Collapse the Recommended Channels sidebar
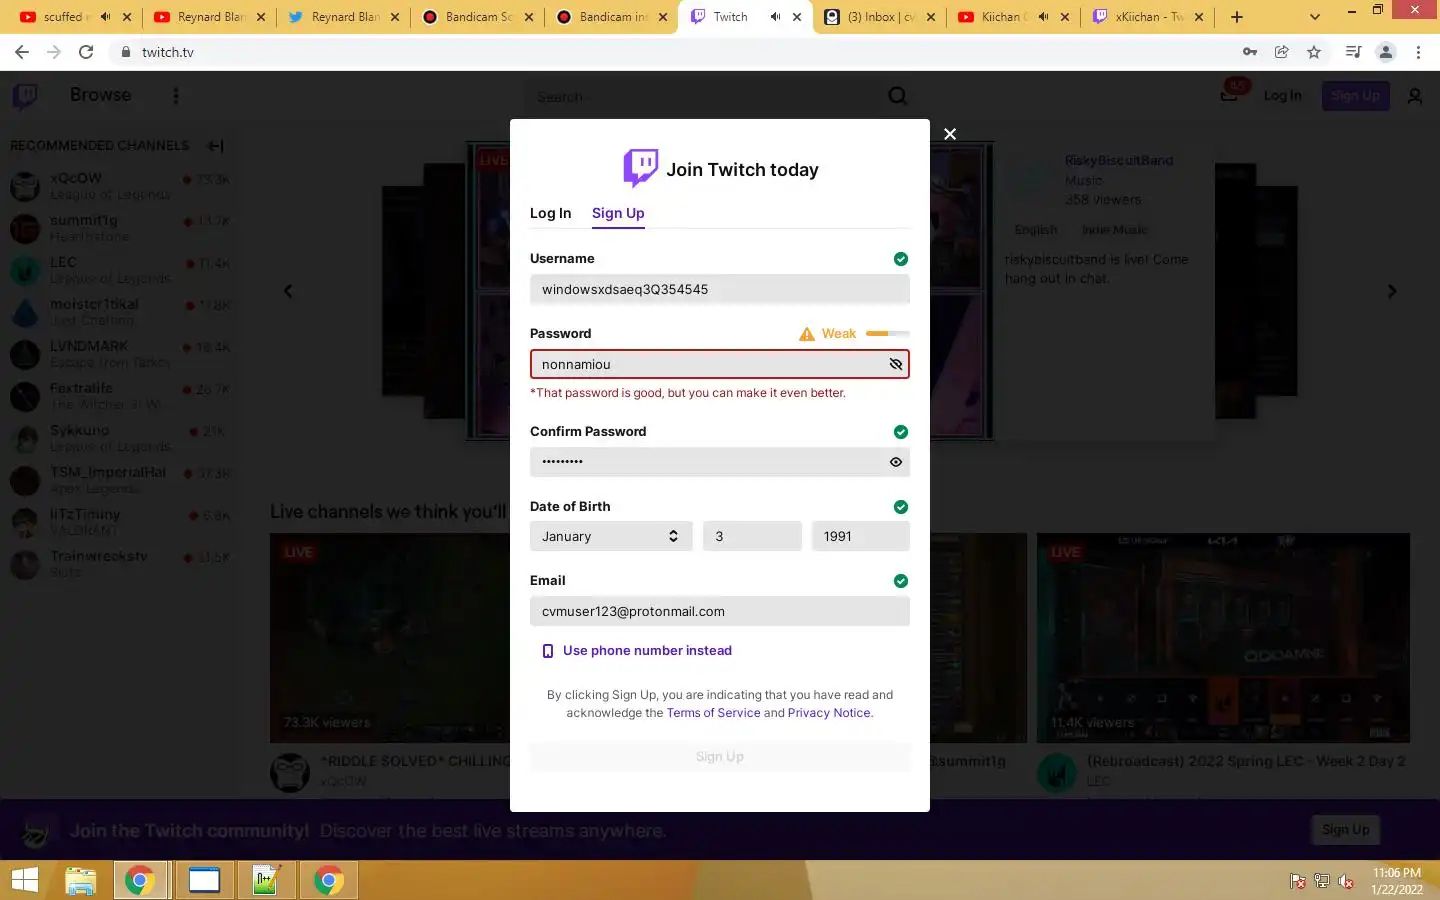This screenshot has height=900, width=1440. (215, 146)
